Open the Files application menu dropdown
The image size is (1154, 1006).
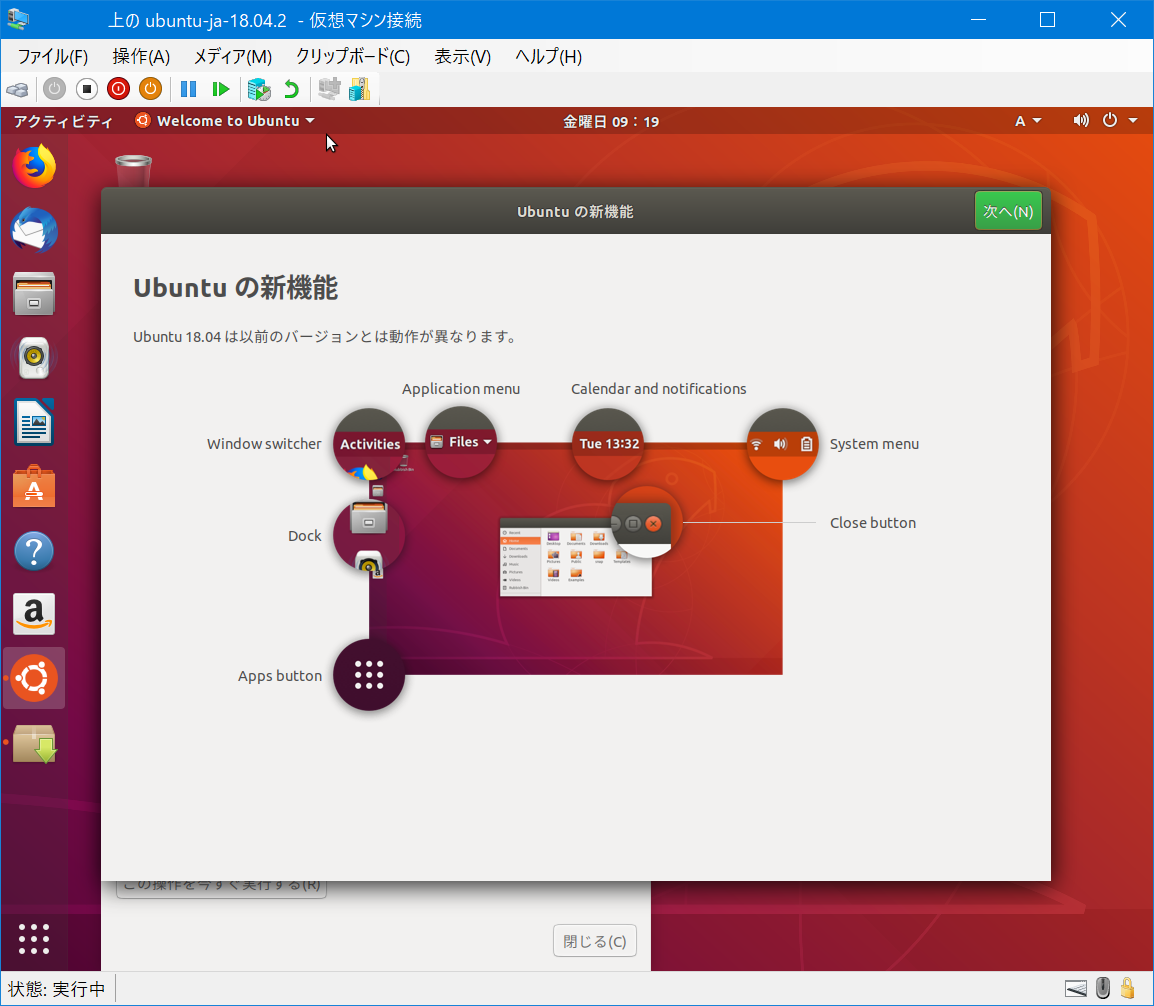[x=461, y=440]
